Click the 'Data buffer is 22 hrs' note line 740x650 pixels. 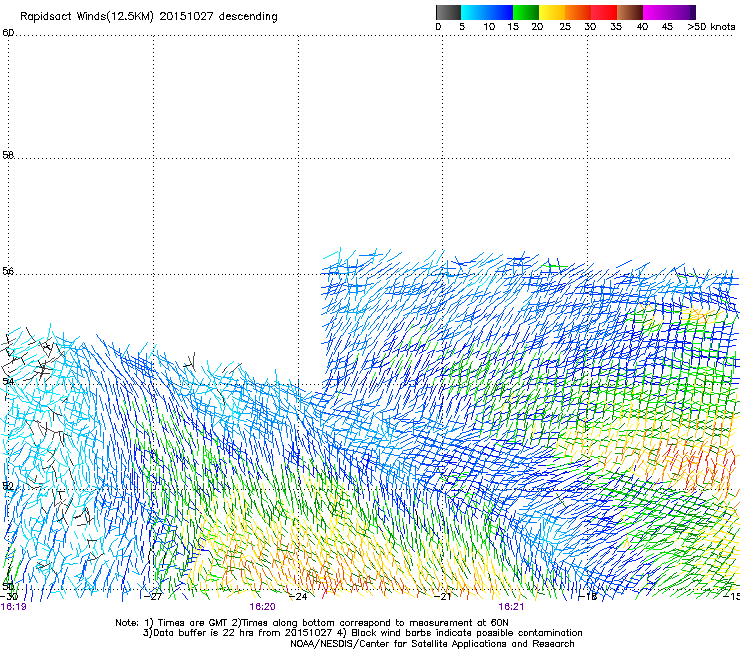(362, 633)
